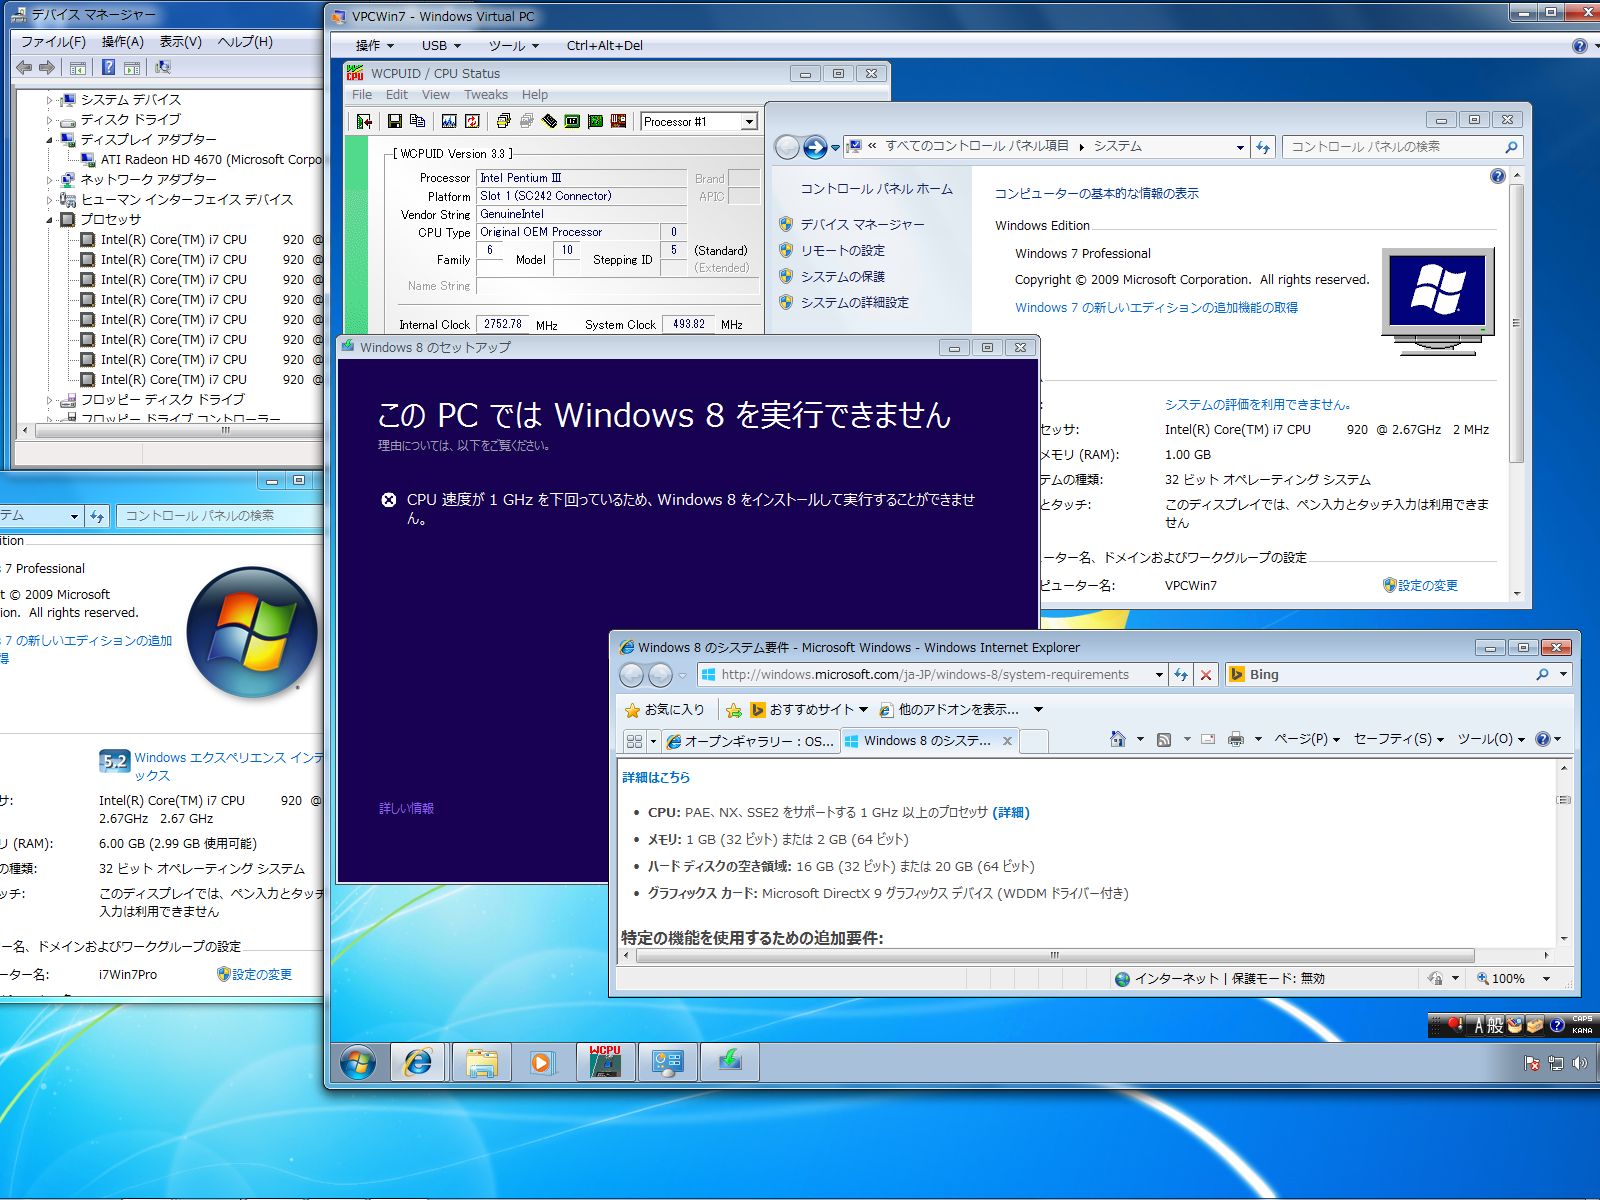The image size is (1600, 1200).
Task: Click Device Manager scan for hardware changes icon
Action: (163, 67)
